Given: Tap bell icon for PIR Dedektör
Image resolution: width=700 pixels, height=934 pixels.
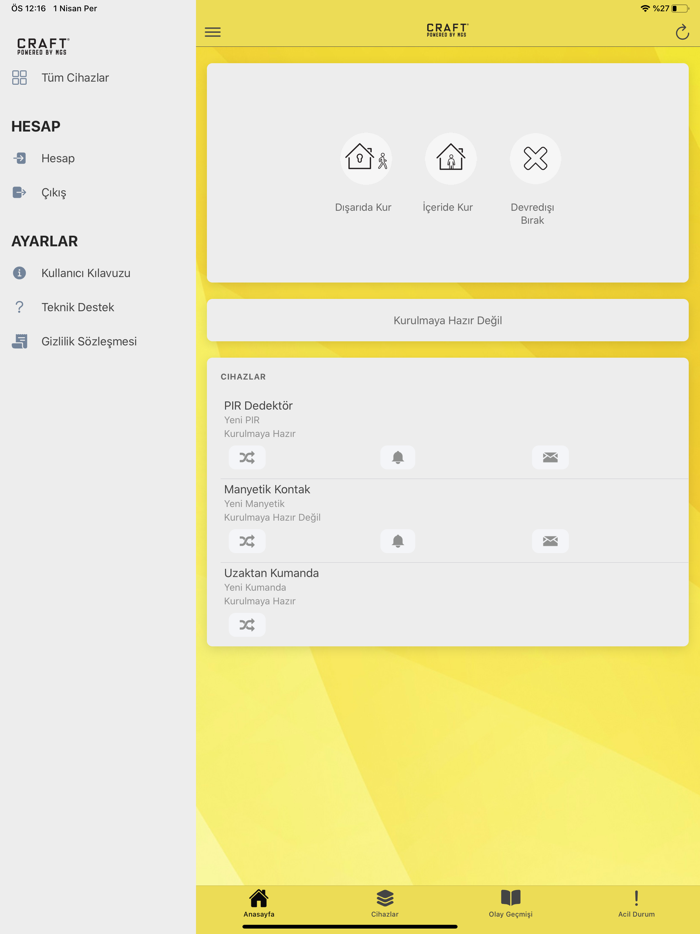Looking at the screenshot, I should [x=398, y=457].
